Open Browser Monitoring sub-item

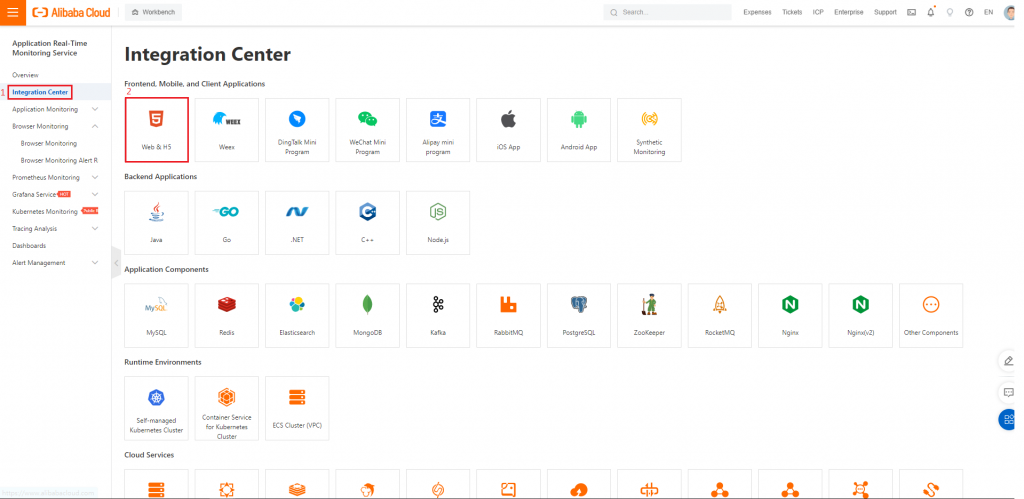pyautogui.click(x=48, y=143)
